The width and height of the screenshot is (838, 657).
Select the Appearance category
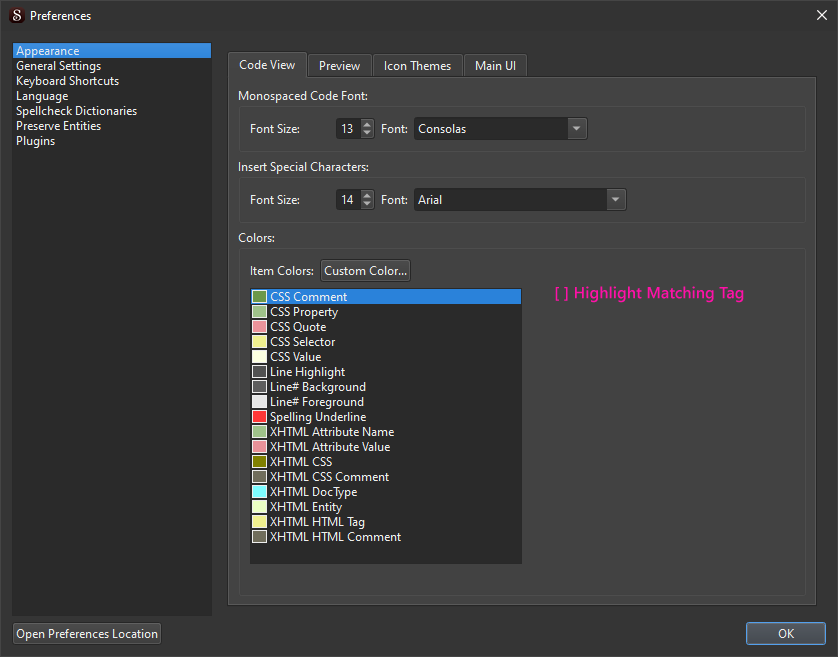coord(112,51)
